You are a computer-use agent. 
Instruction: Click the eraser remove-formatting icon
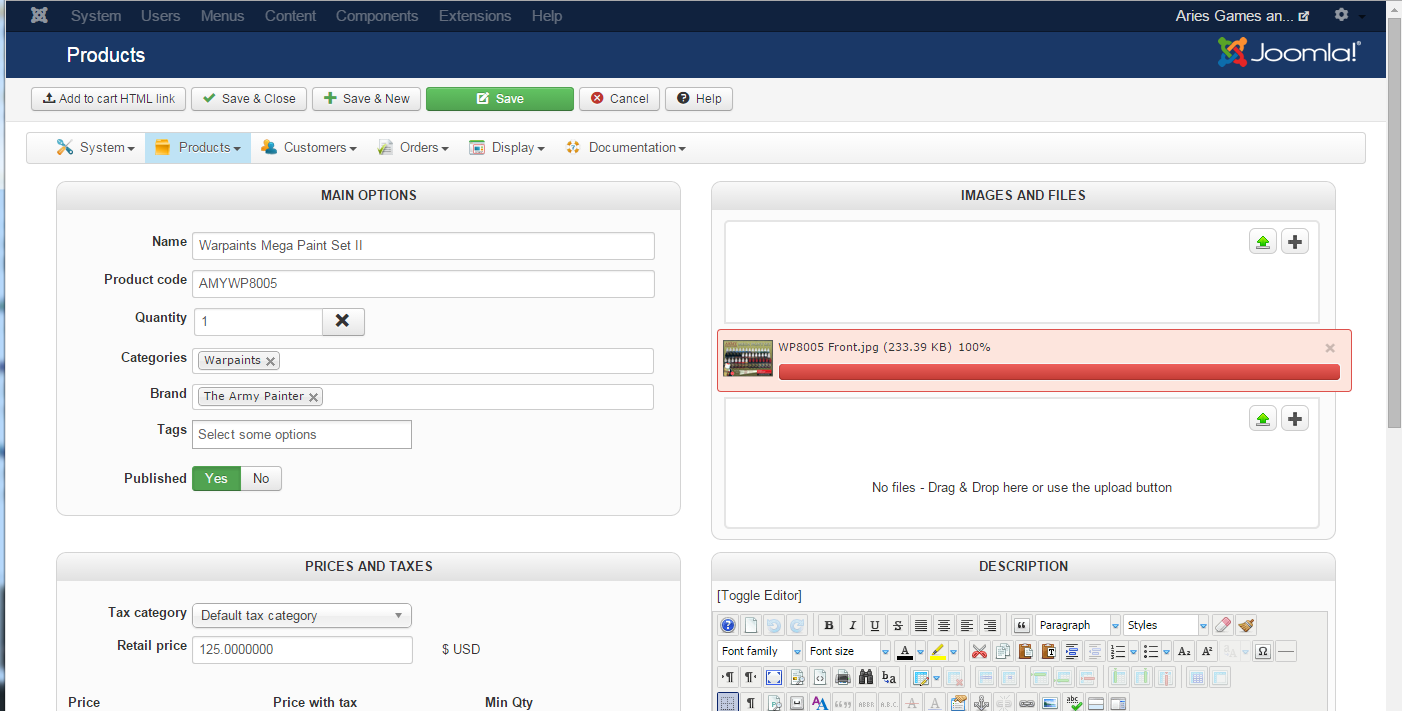[x=1222, y=625]
